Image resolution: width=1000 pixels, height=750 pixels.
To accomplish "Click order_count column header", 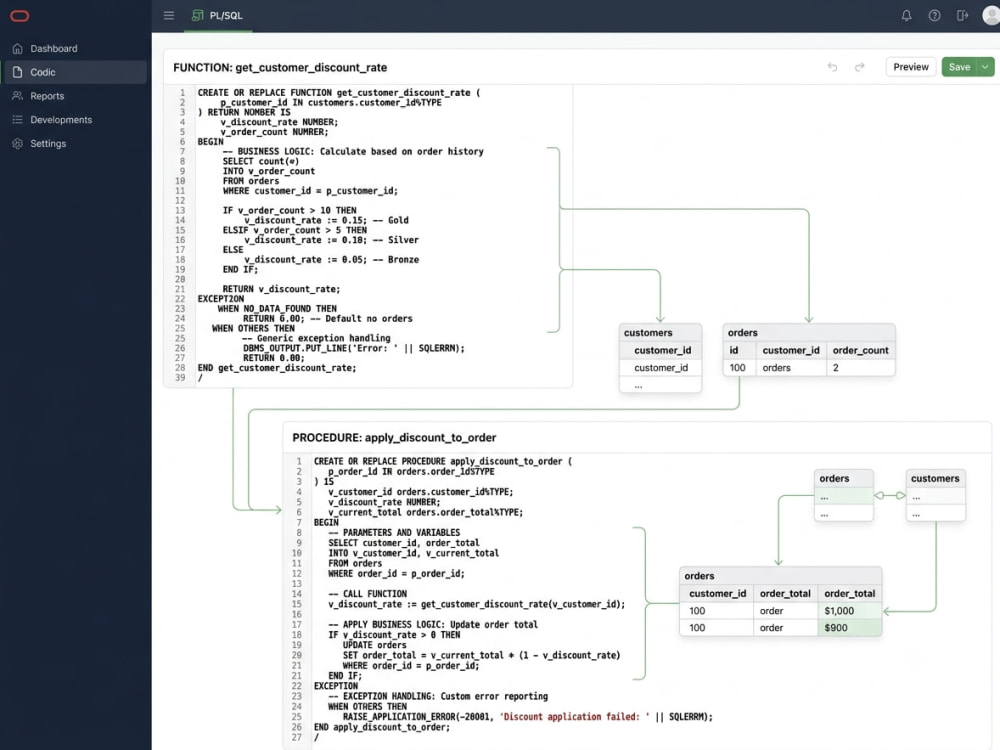I will pos(860,350).
